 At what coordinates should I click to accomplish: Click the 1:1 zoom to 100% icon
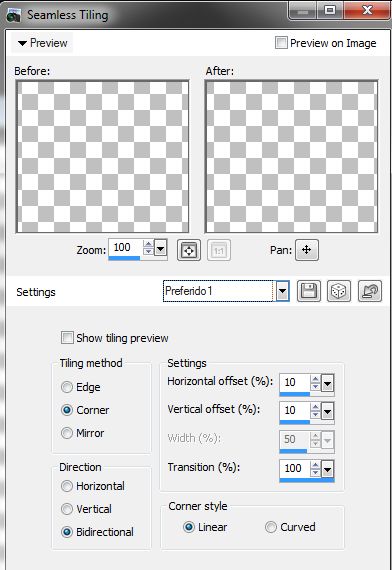tap(219, 250)
